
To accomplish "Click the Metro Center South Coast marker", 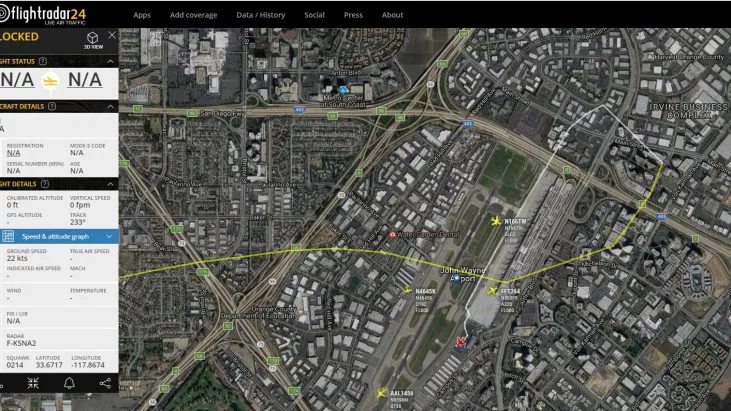I will 343,90.
